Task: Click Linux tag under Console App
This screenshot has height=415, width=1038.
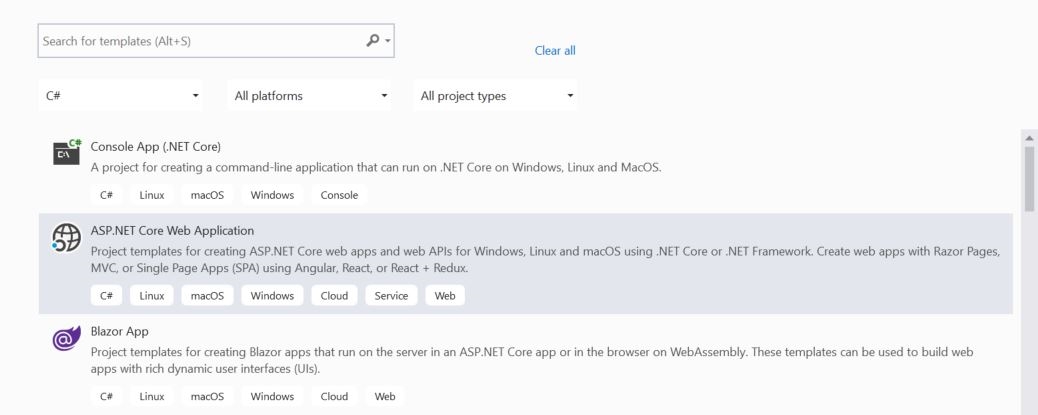Action: point(152,195)
